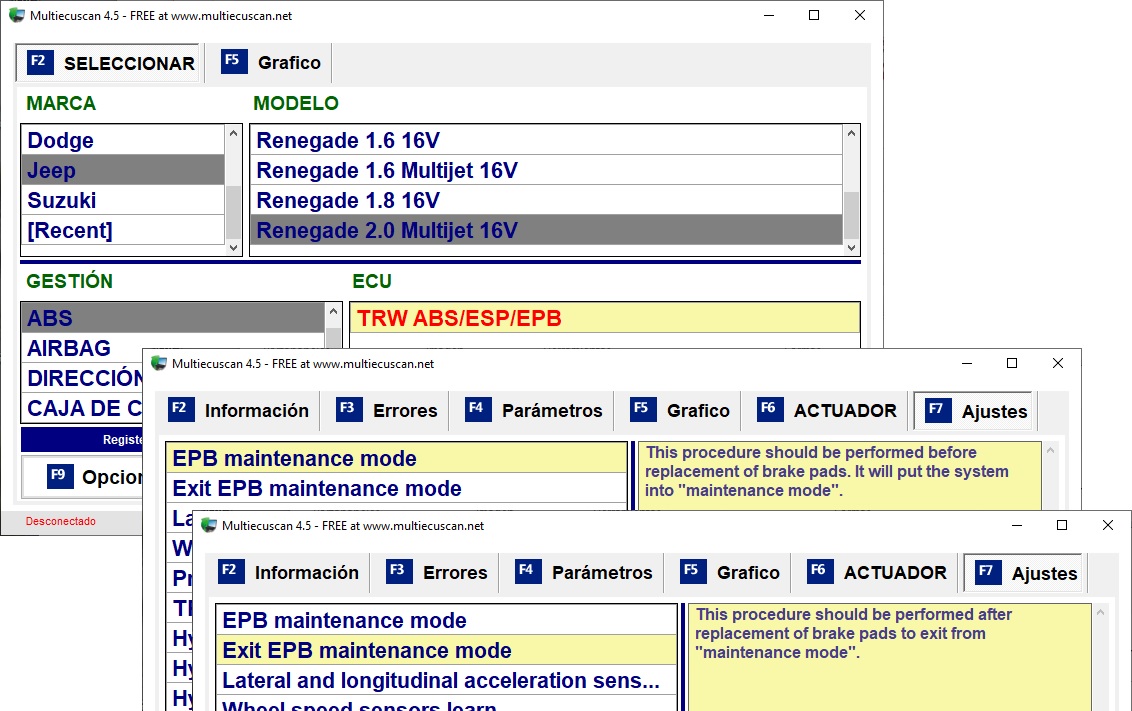
Task: Choose Renegade 2.0 Multijet 16V model
Action: click(547, 230)
